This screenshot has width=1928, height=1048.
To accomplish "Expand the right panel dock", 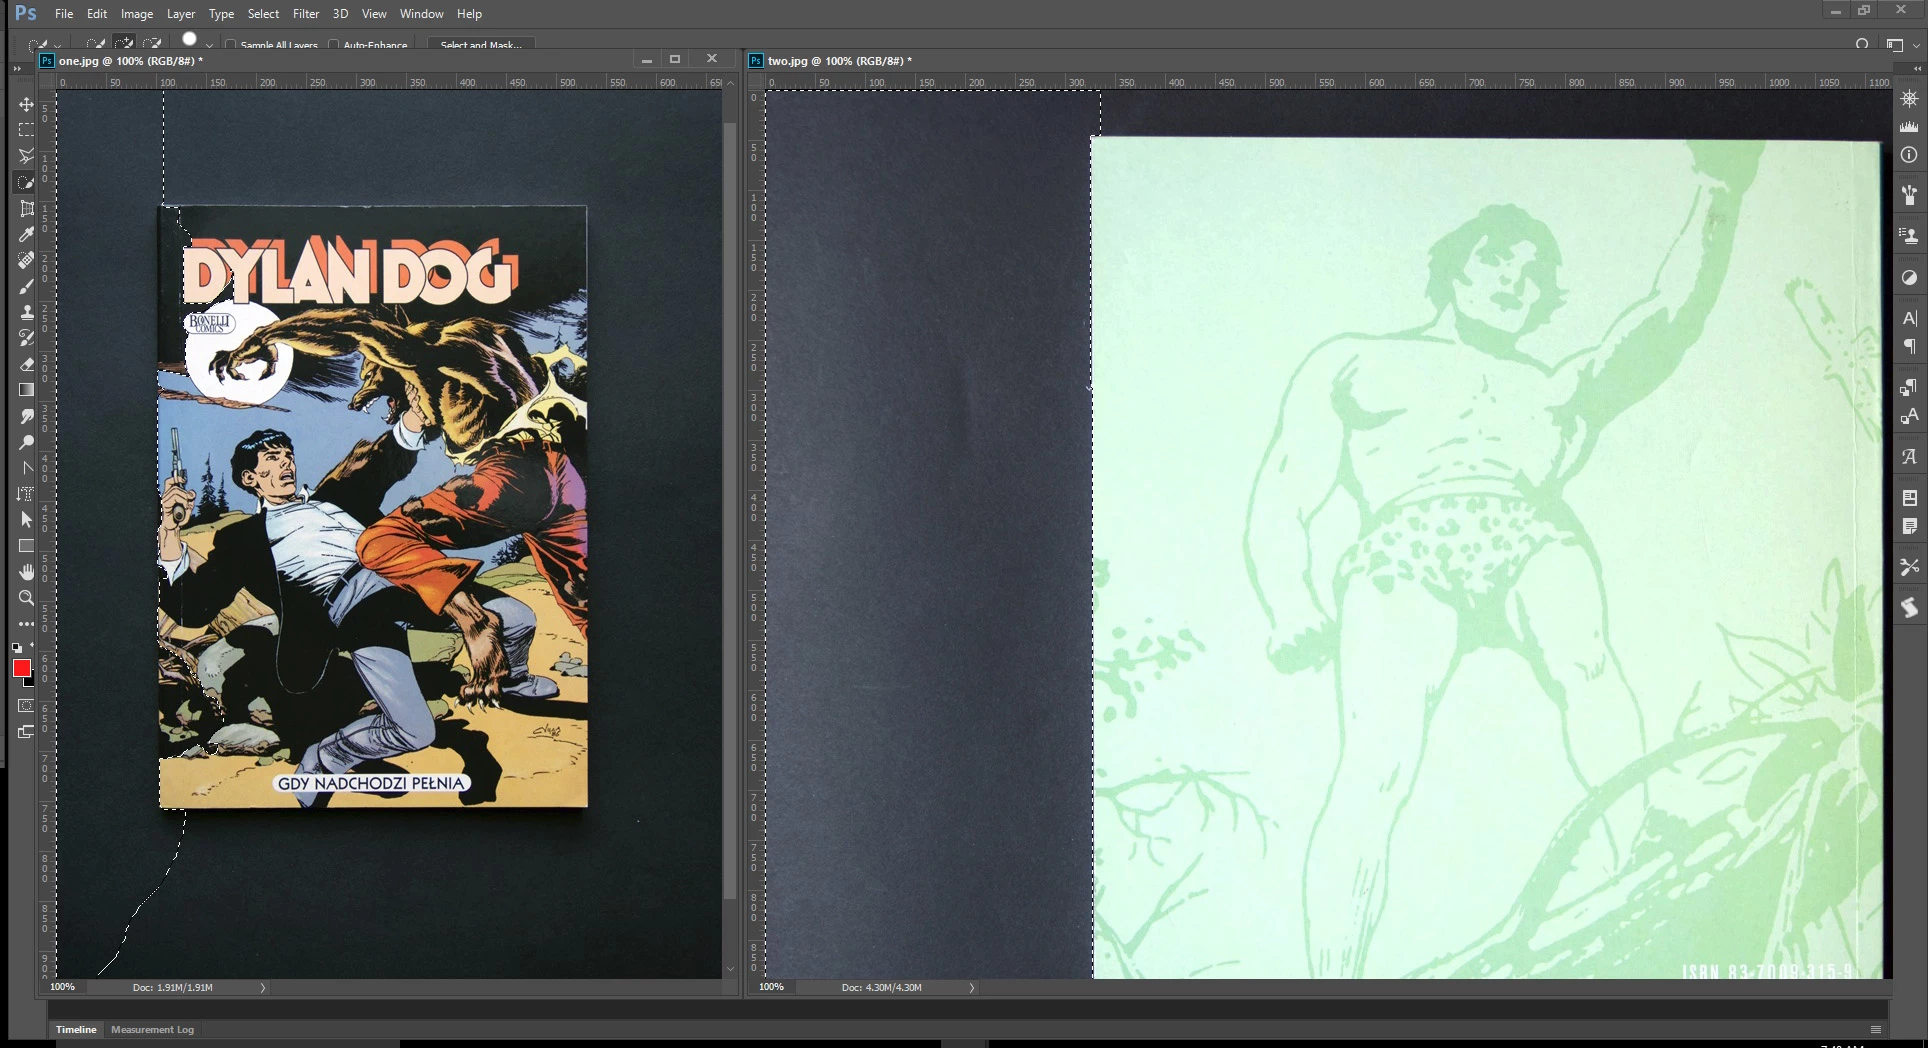I will click(1917, 68).
